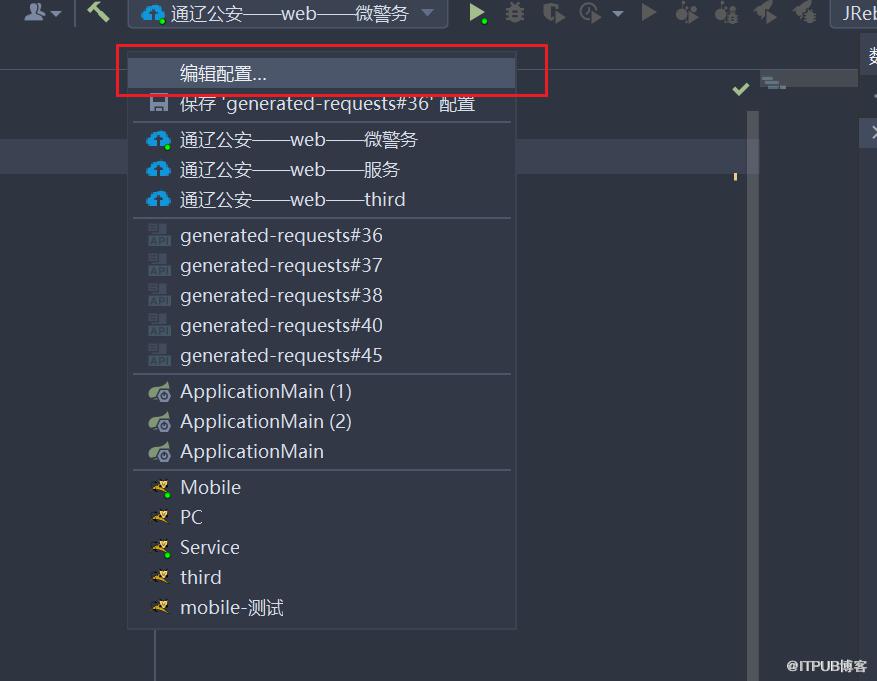Choose generated-requests#36 run configuration
877x681 pixels.
point(322,235)
